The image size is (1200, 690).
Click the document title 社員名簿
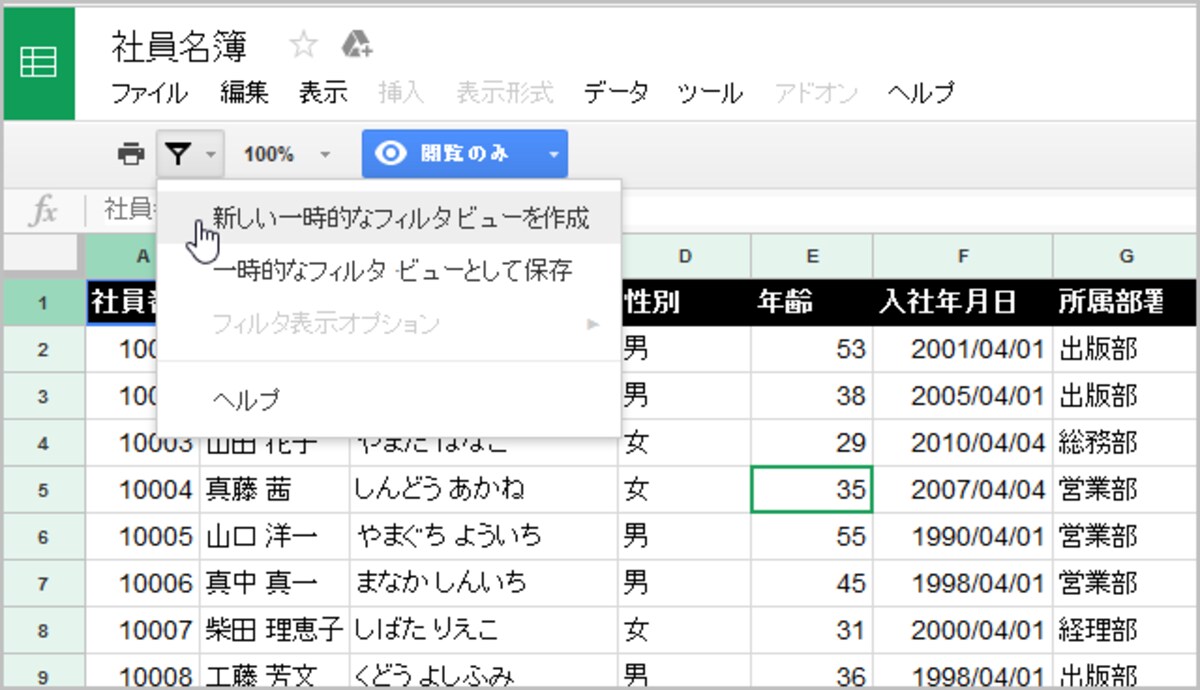pos(180,46)
